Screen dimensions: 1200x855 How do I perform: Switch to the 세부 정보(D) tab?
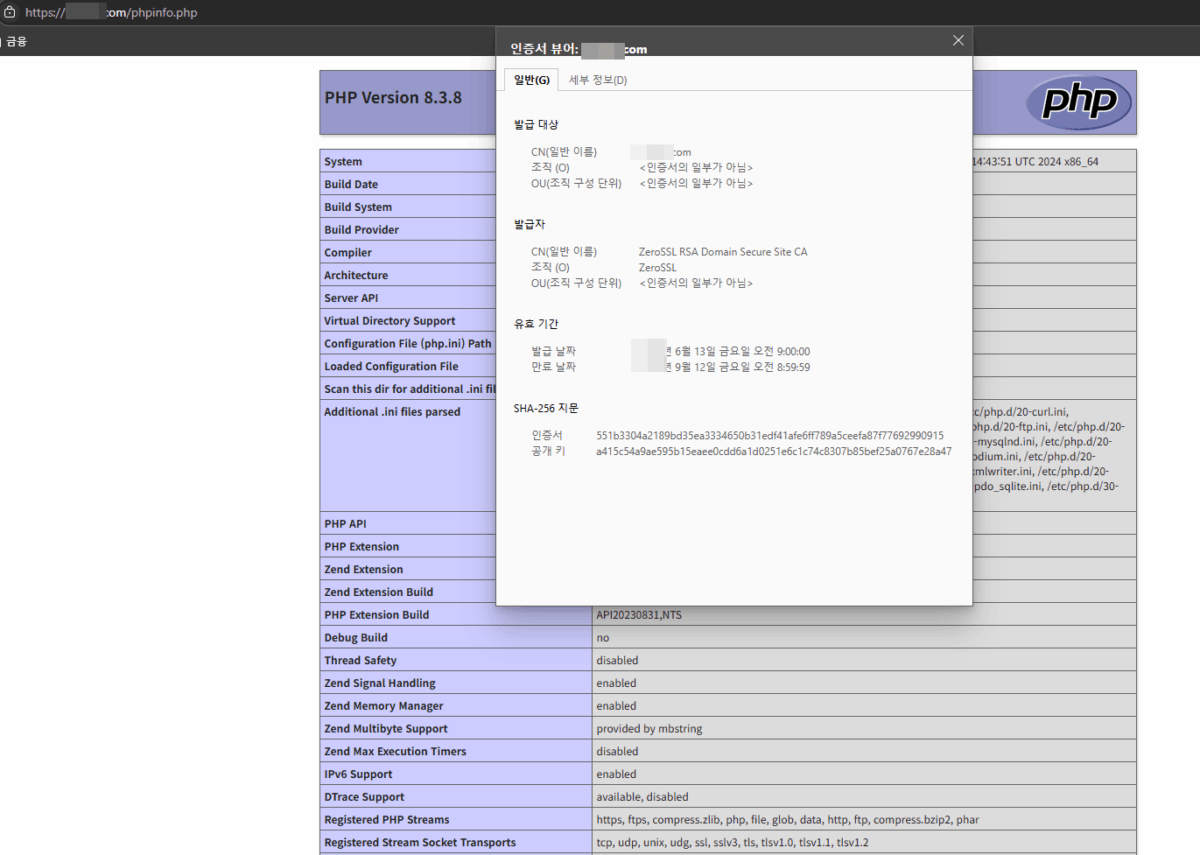tap(597, 79)
